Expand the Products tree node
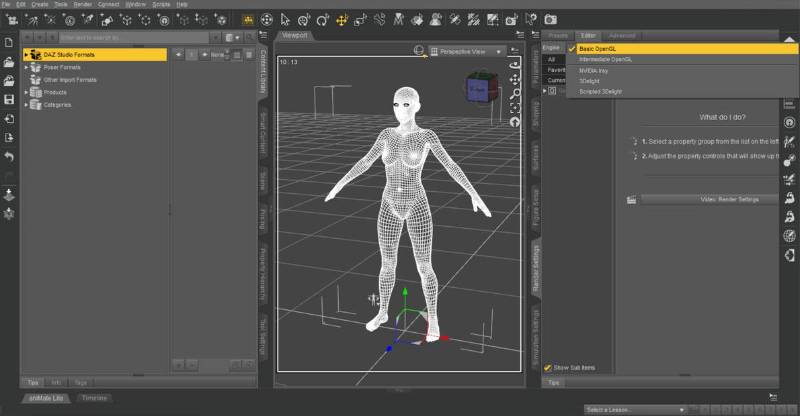The width and height of the screenshot is (800, 416). coord(27,92)
